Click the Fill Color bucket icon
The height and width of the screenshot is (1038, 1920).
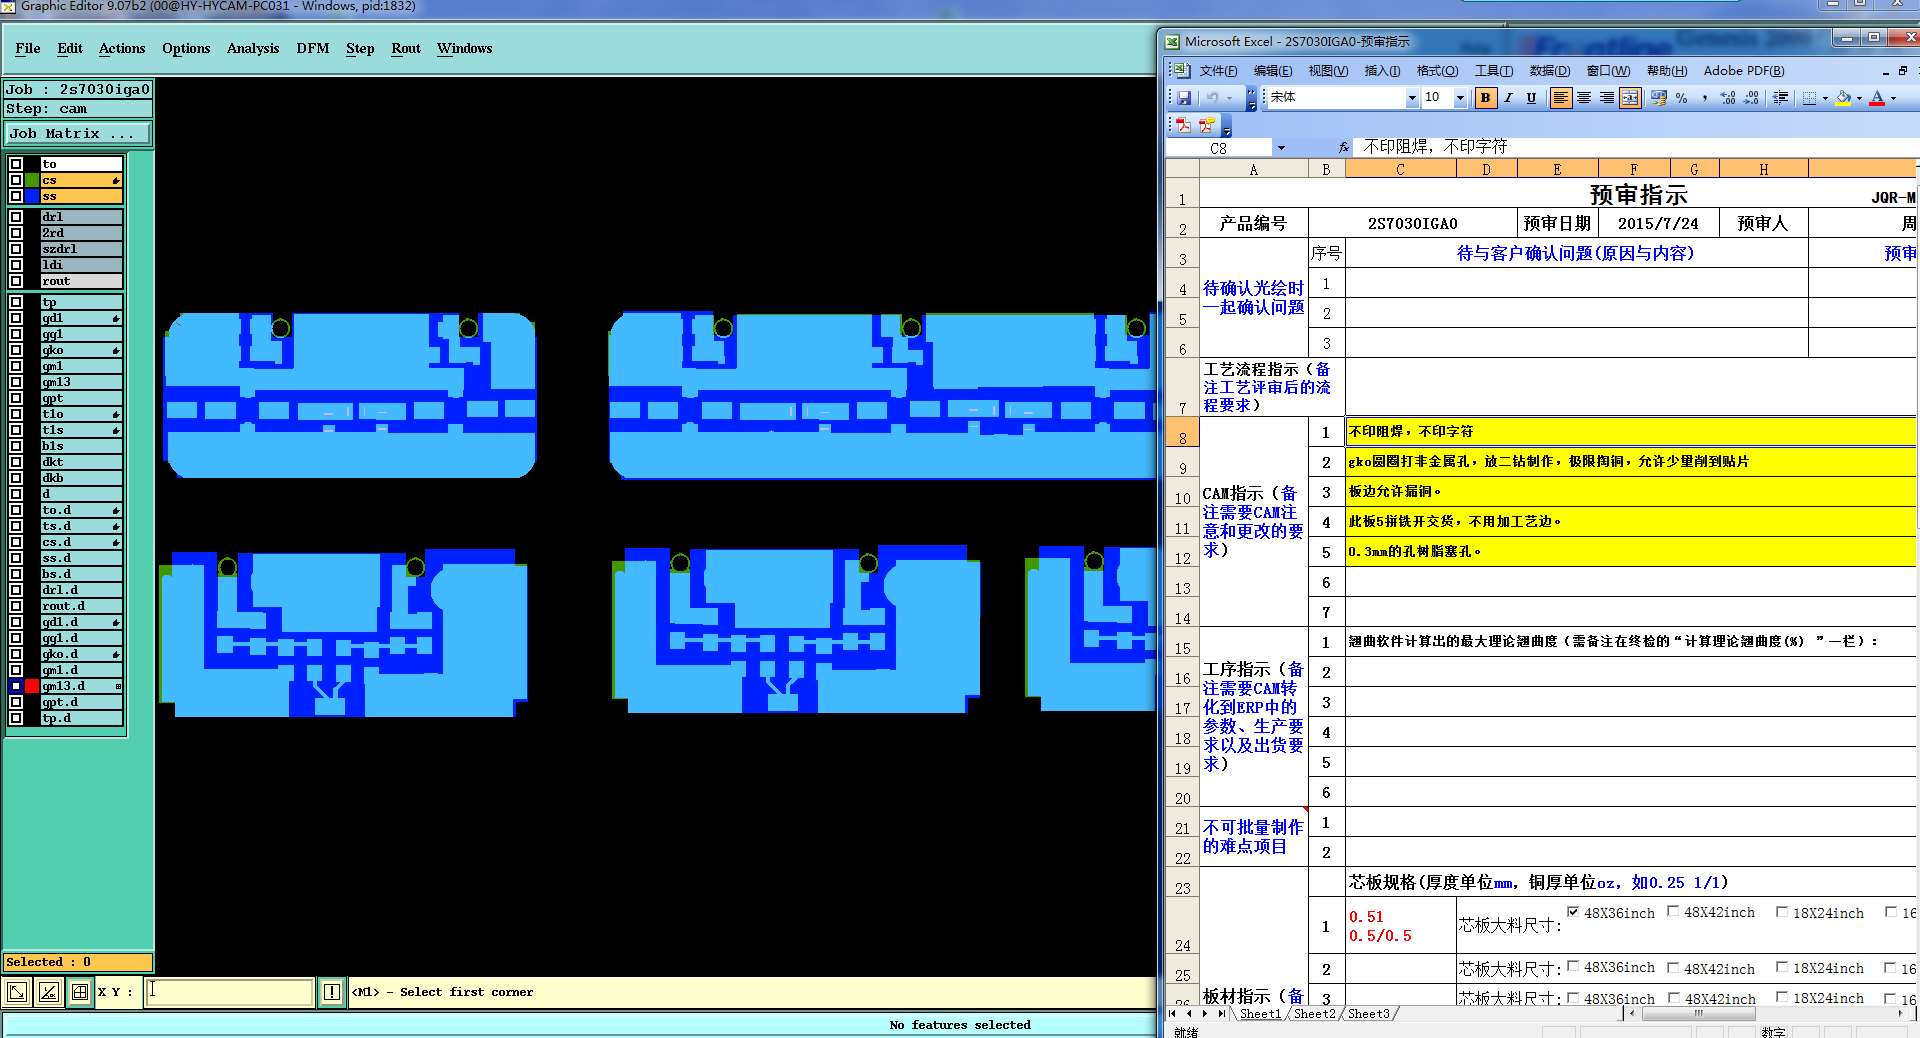coord(1844,98)
